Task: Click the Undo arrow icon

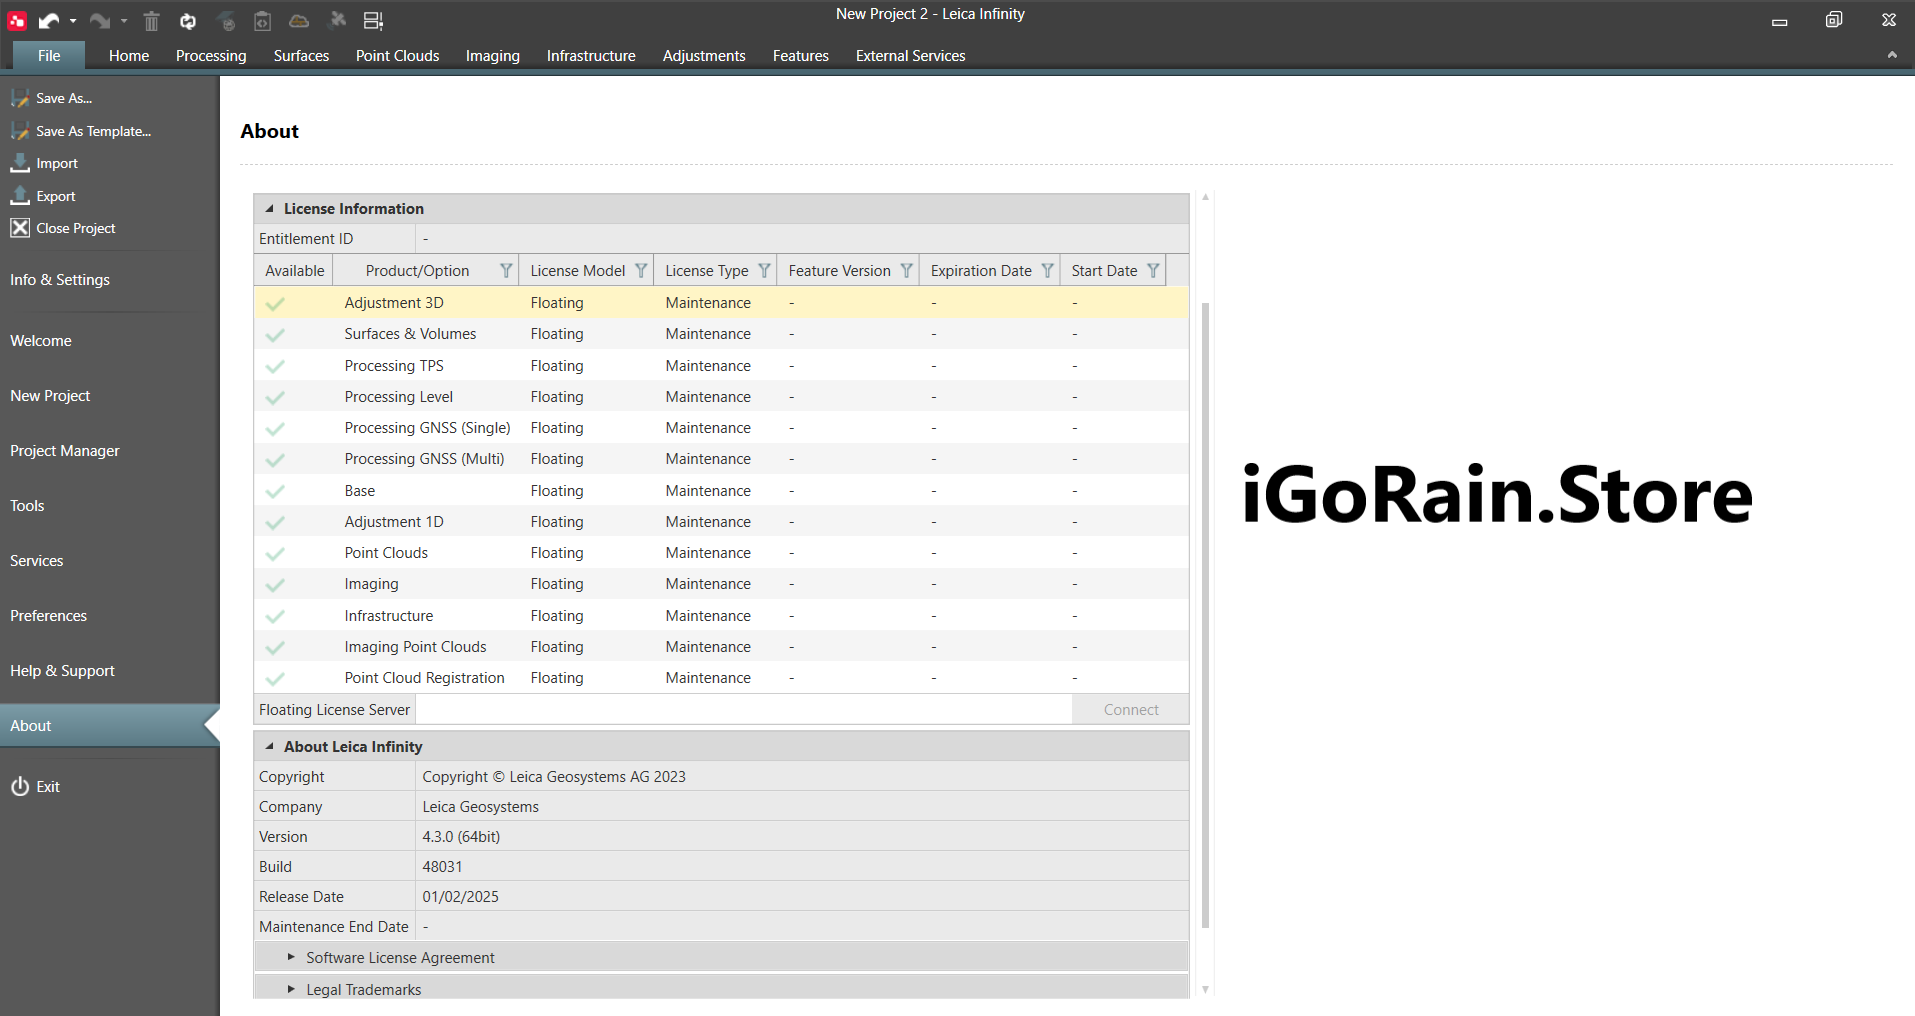Action: 48,20
